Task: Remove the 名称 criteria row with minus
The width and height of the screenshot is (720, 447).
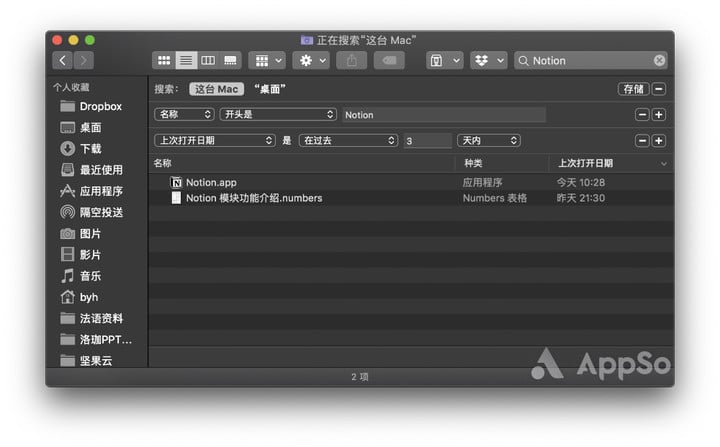Action: 642,115
